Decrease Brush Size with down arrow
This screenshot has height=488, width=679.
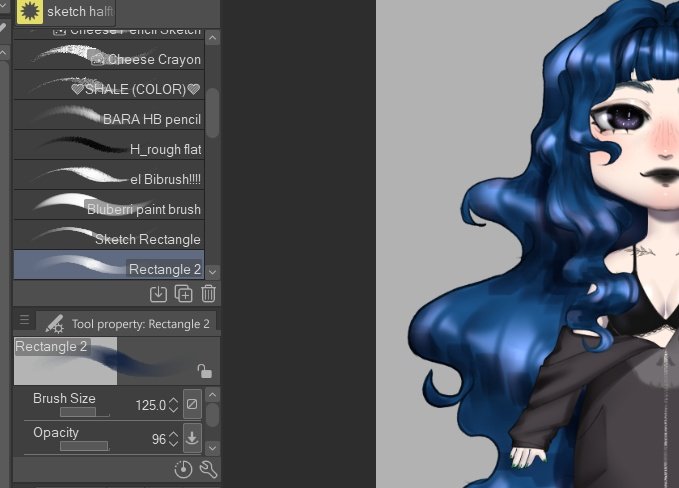174,409
